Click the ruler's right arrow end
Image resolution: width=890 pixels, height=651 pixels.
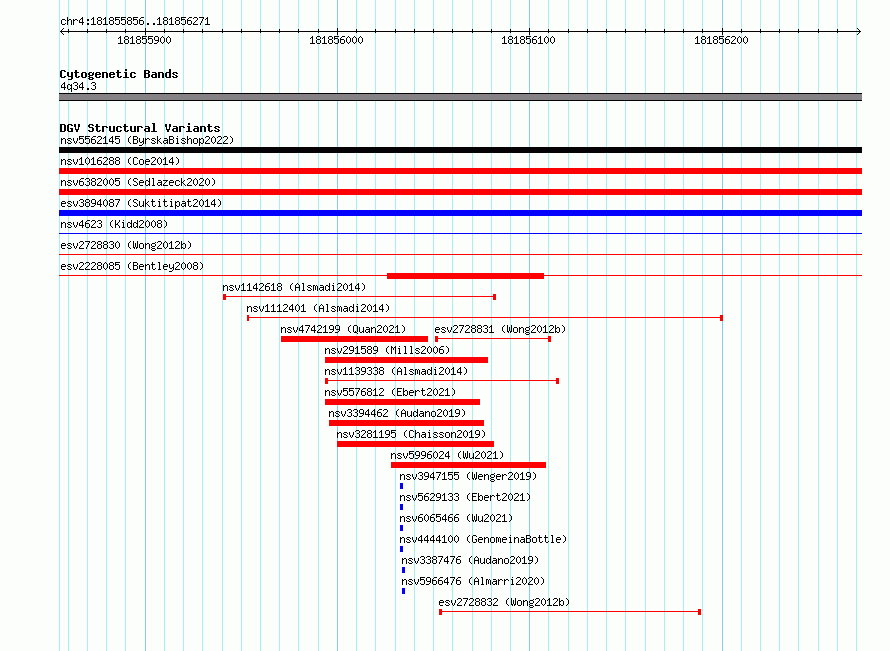pos(859,31)
